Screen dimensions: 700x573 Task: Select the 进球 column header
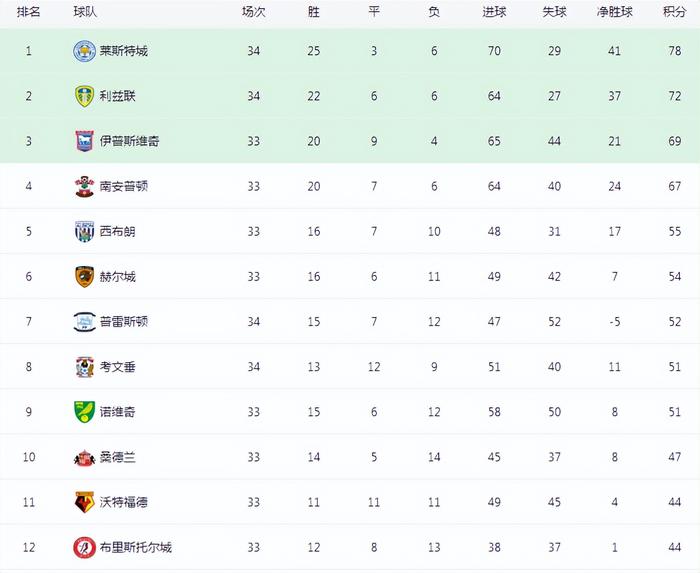click(x=494, y=12)
